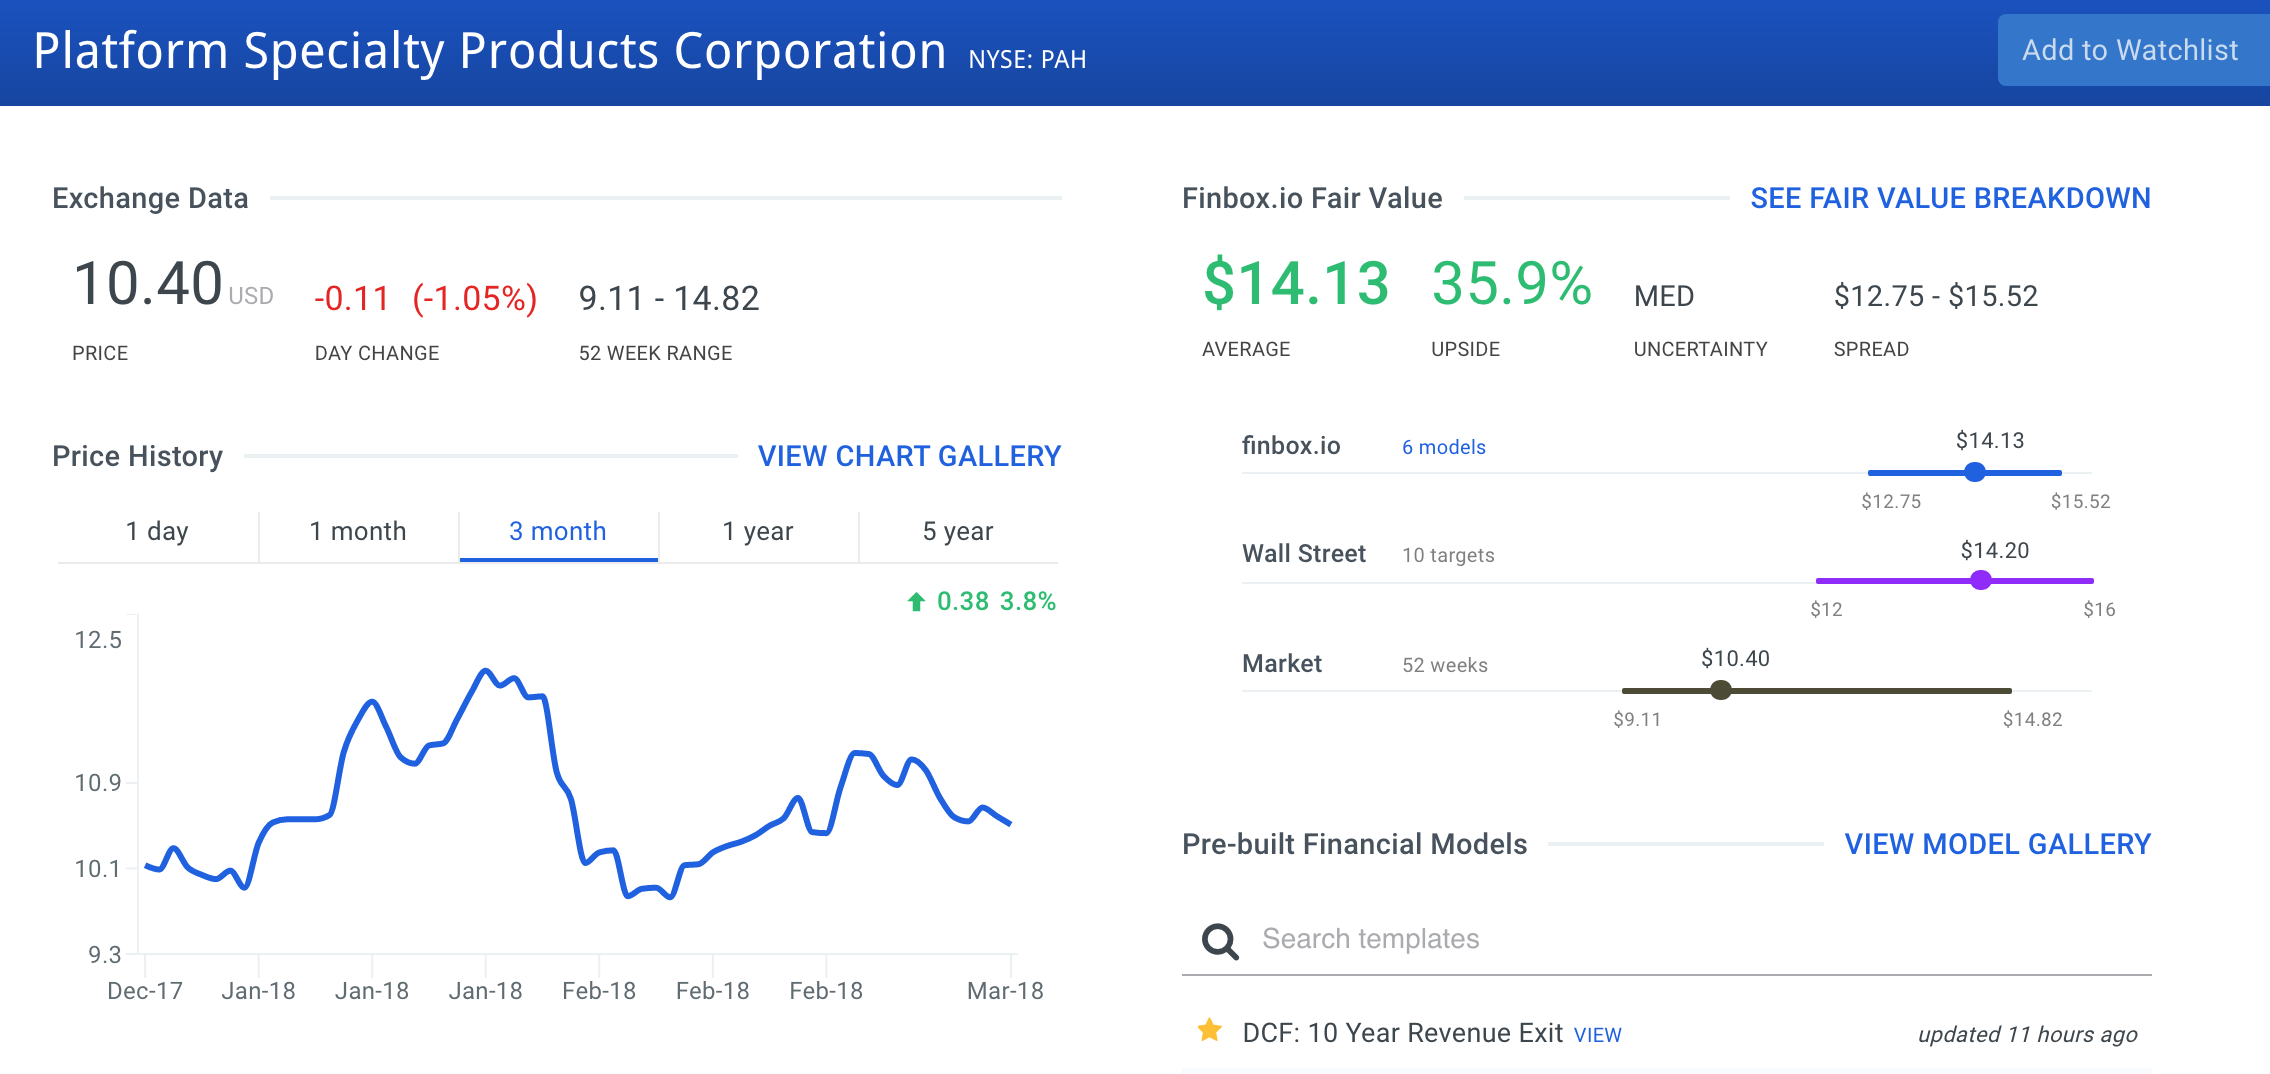Click the Mar-18 axis label

click(1005, 991)
